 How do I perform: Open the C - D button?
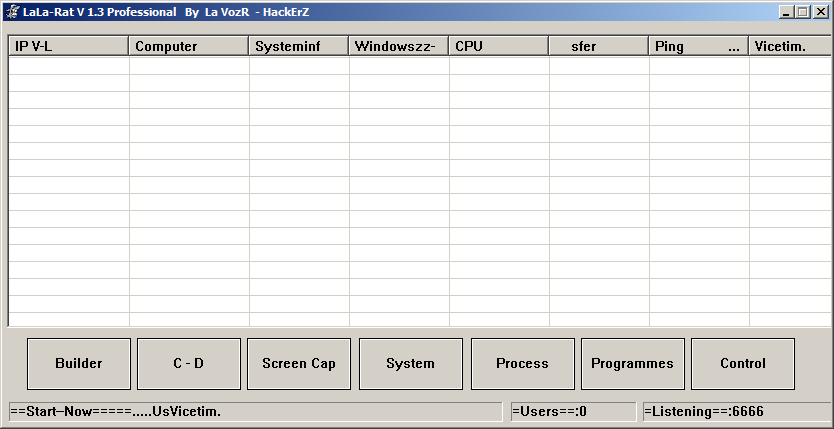click(x=188, y=364)
